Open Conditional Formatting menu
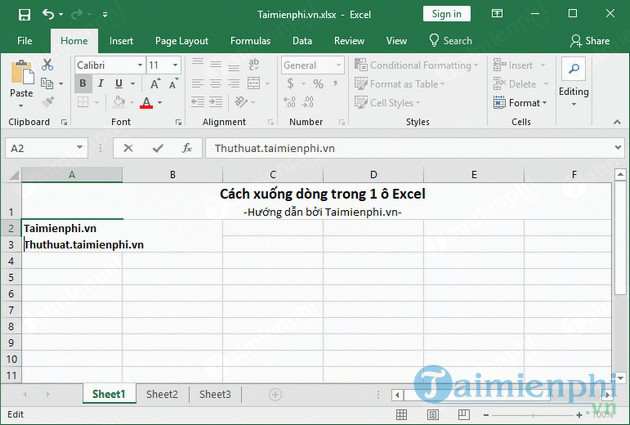630x425 pixels. pos(416,65)
